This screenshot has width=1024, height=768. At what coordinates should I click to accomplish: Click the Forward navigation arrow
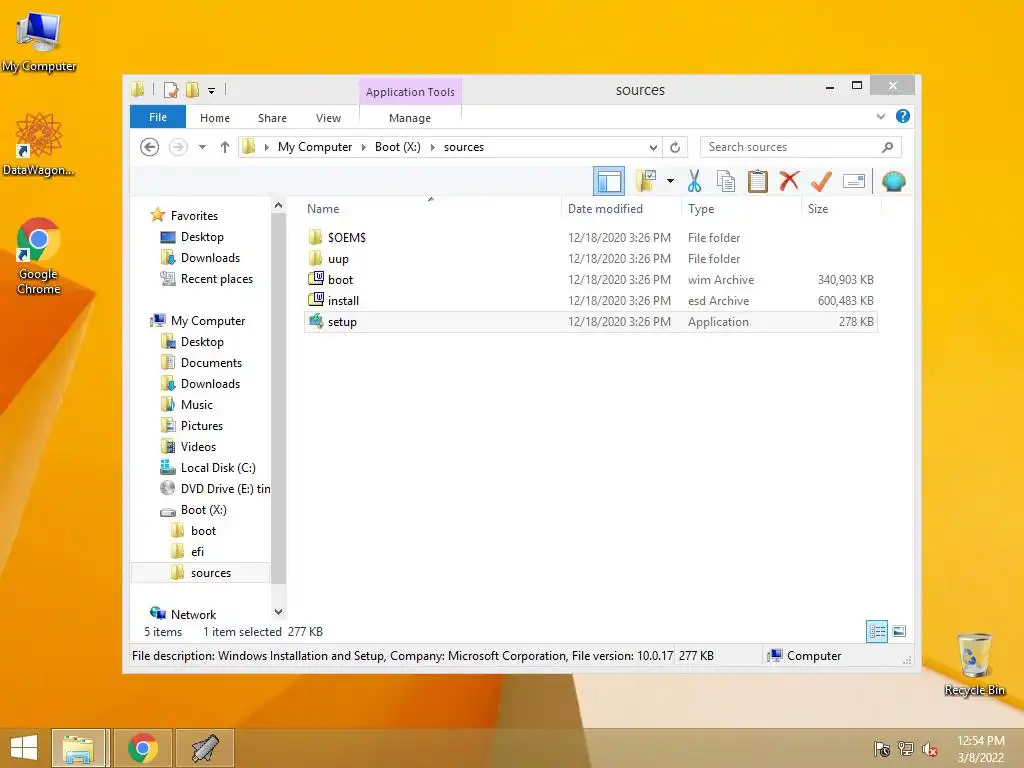[x=178, y=147]
